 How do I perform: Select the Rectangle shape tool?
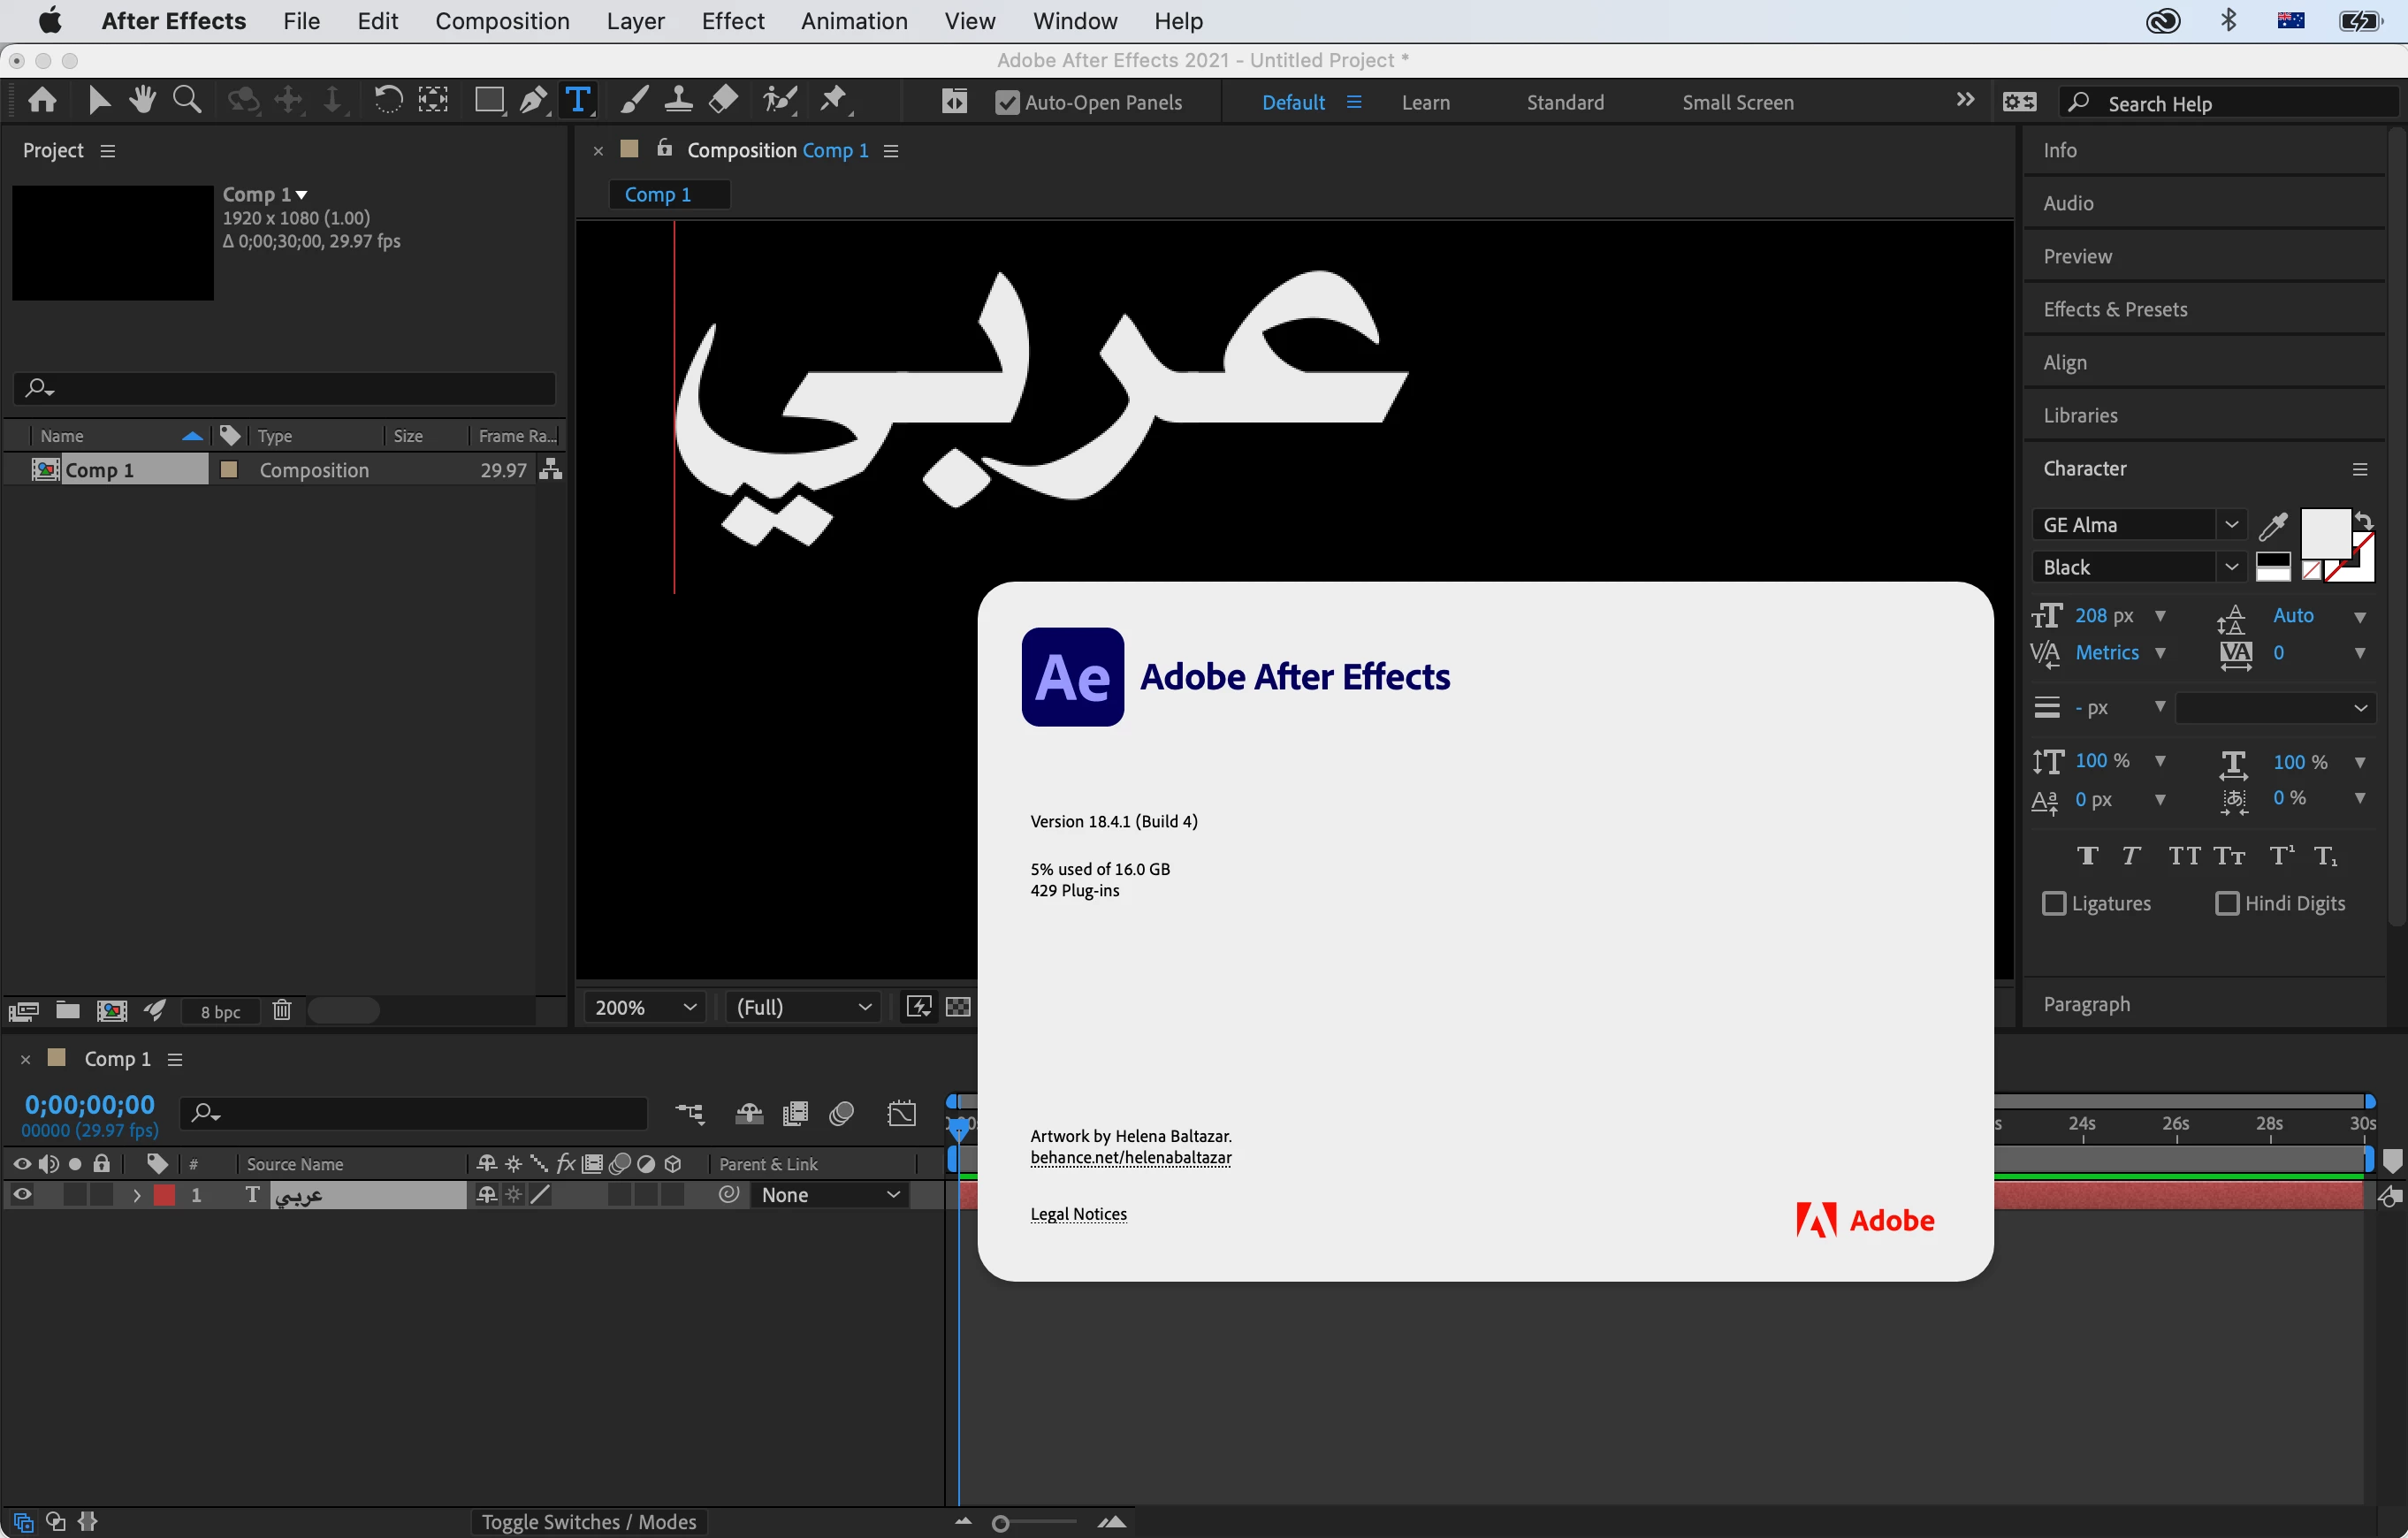(488, 100)
